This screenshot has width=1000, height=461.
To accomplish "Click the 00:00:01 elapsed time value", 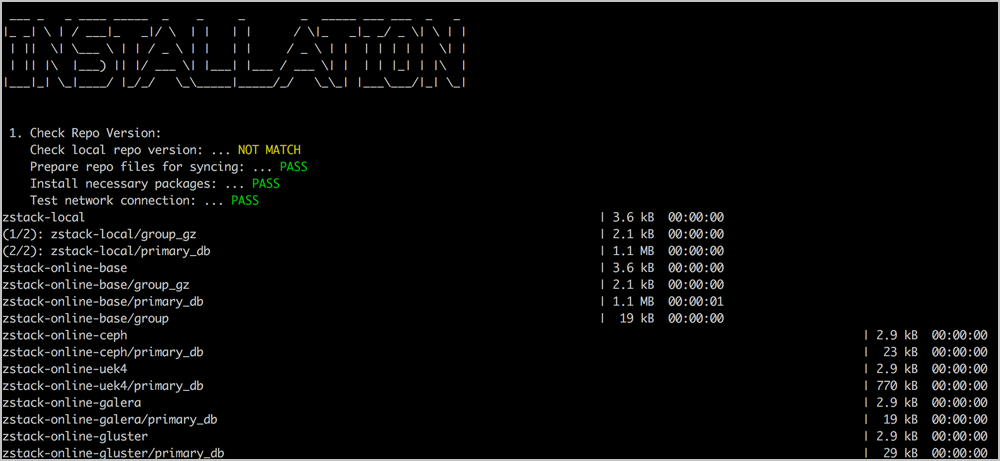I will (x=696, y=301).
